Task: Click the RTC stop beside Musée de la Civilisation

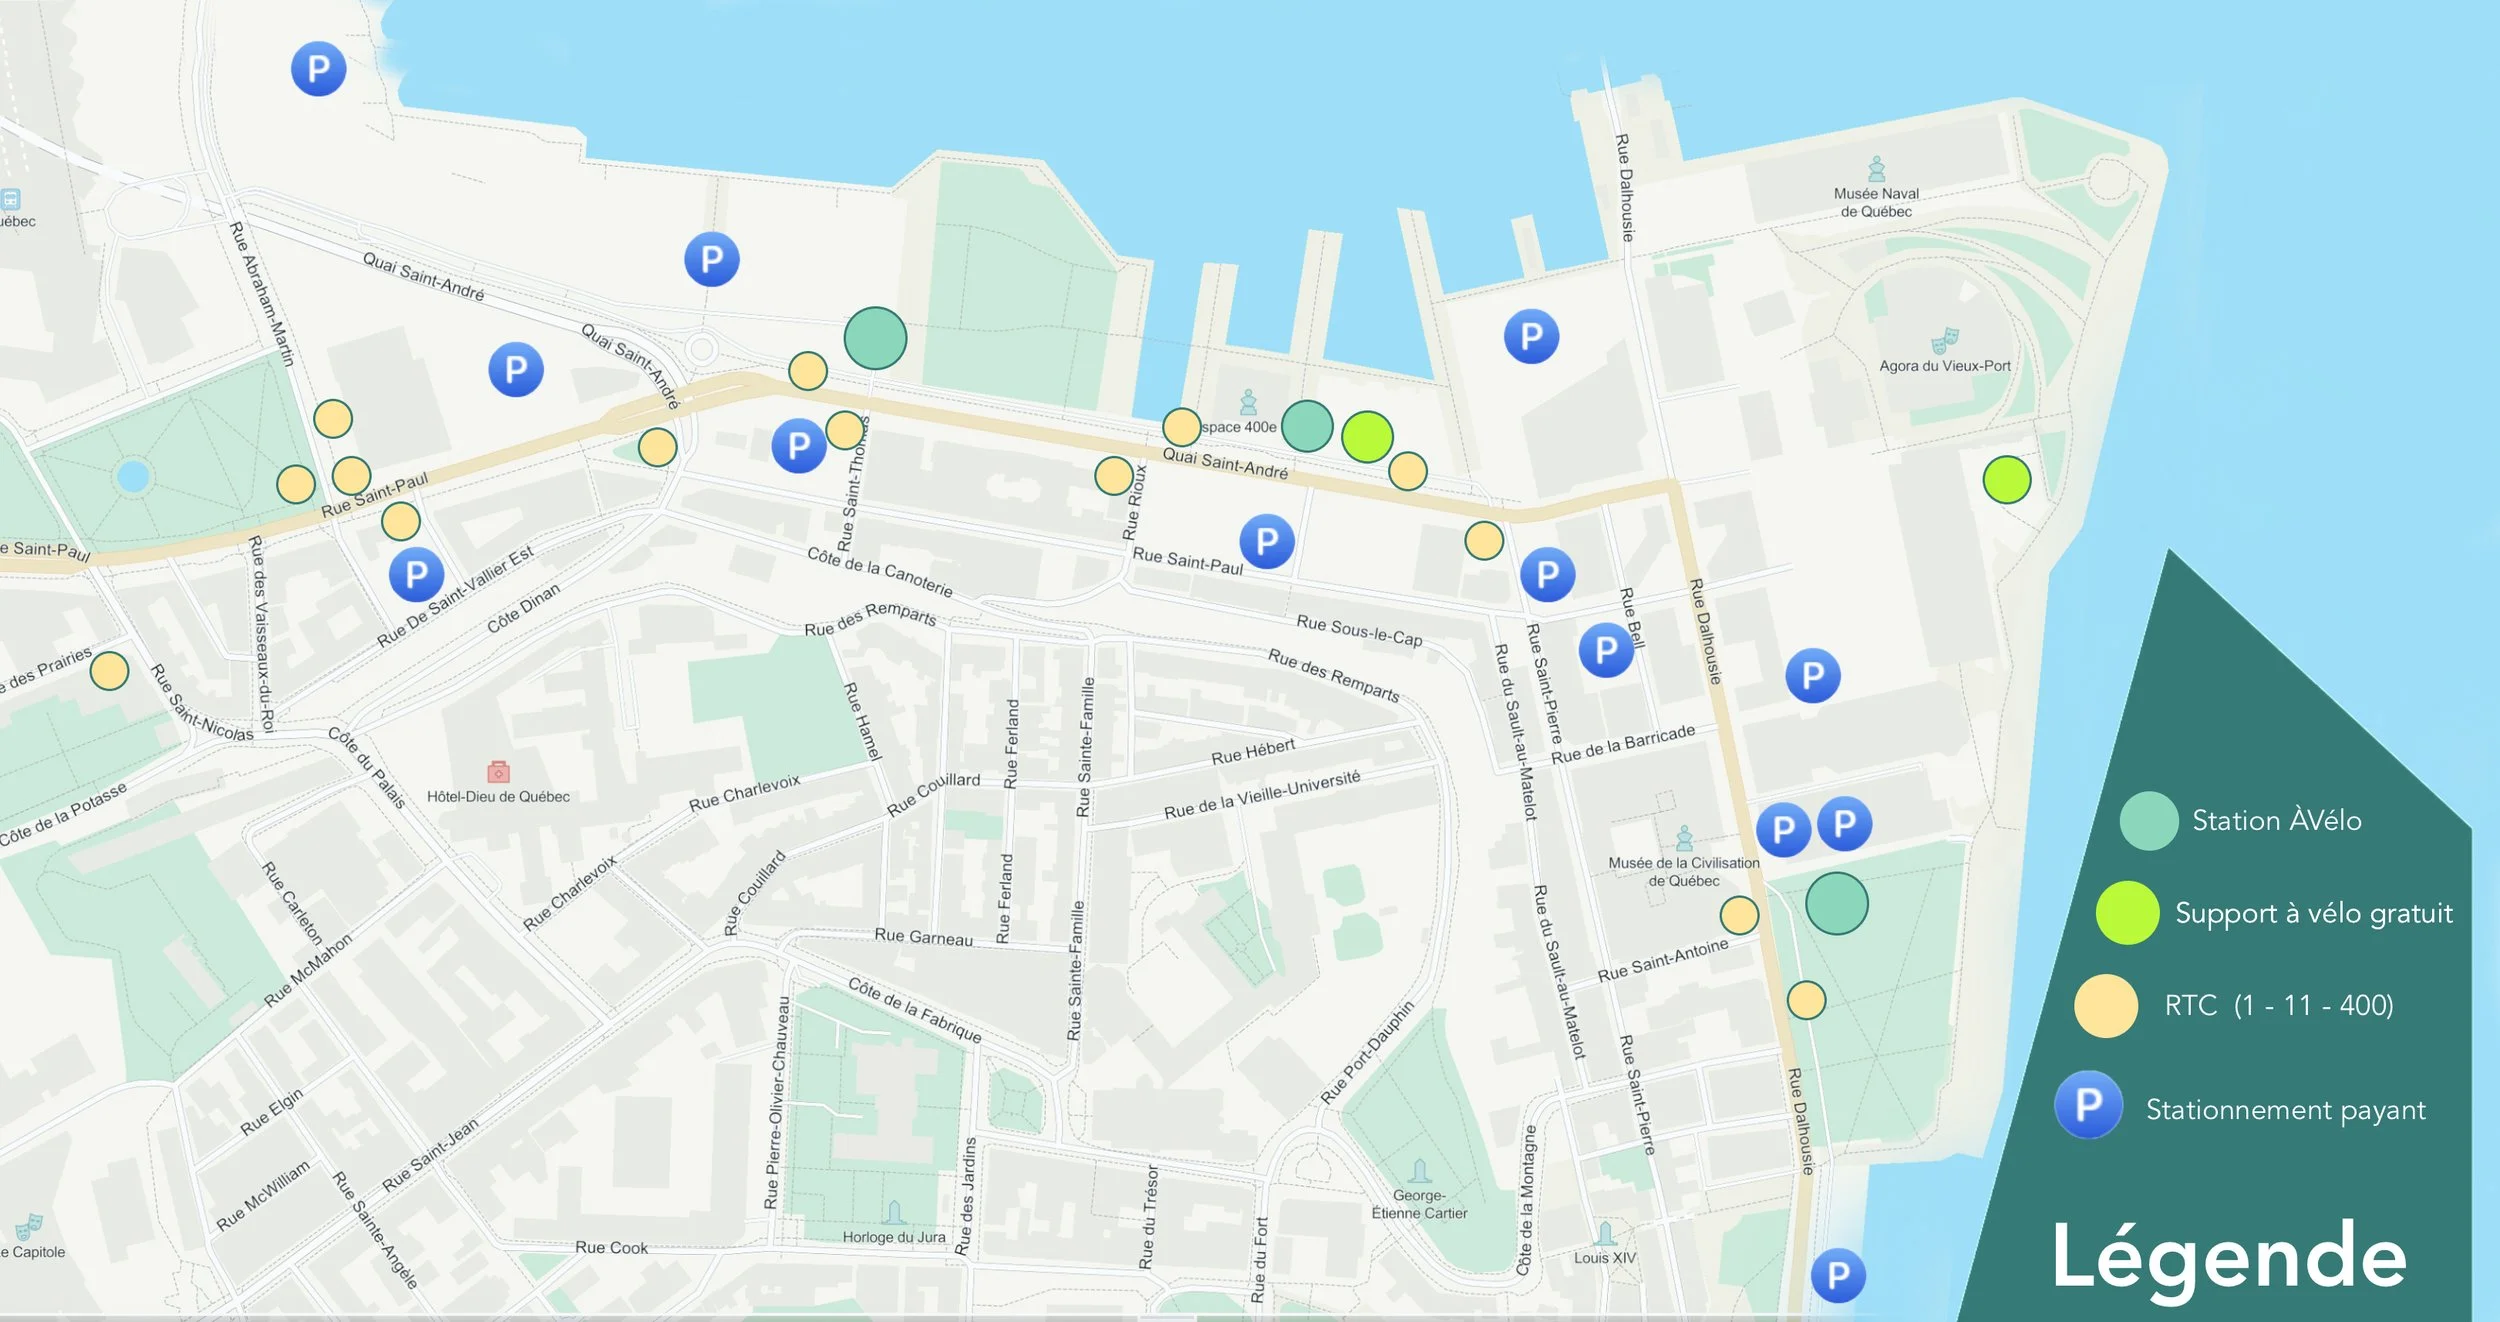Action: point(1739,915)
